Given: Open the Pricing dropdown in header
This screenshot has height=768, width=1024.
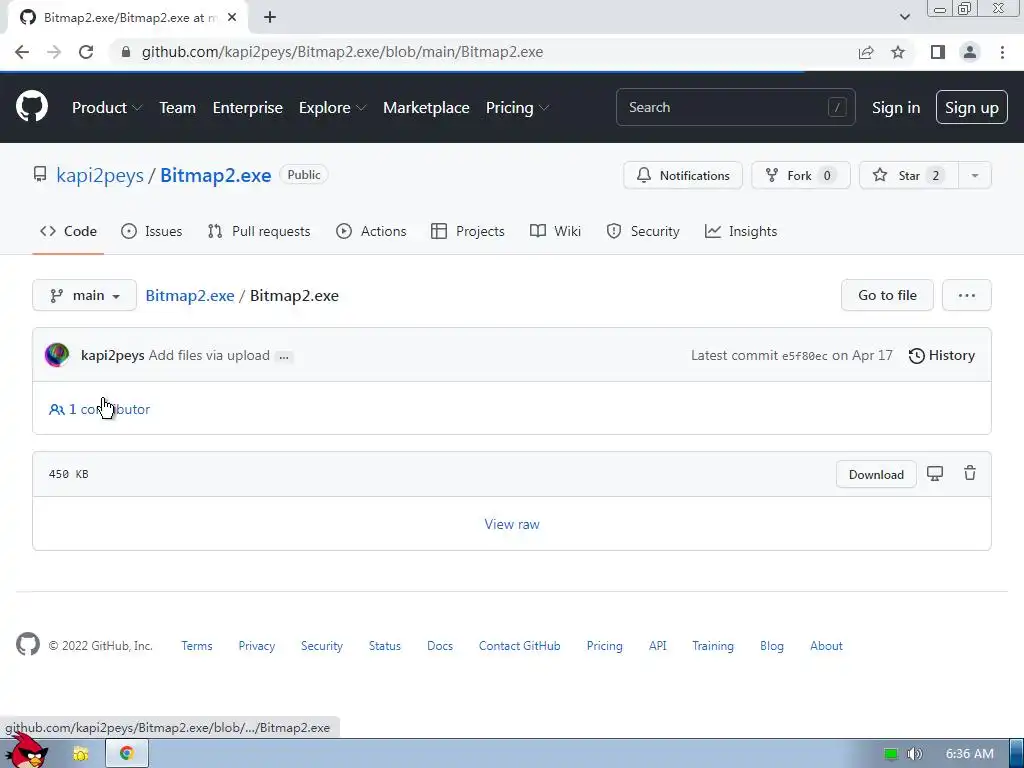Looking at the screenshot, I should point(517,108).
